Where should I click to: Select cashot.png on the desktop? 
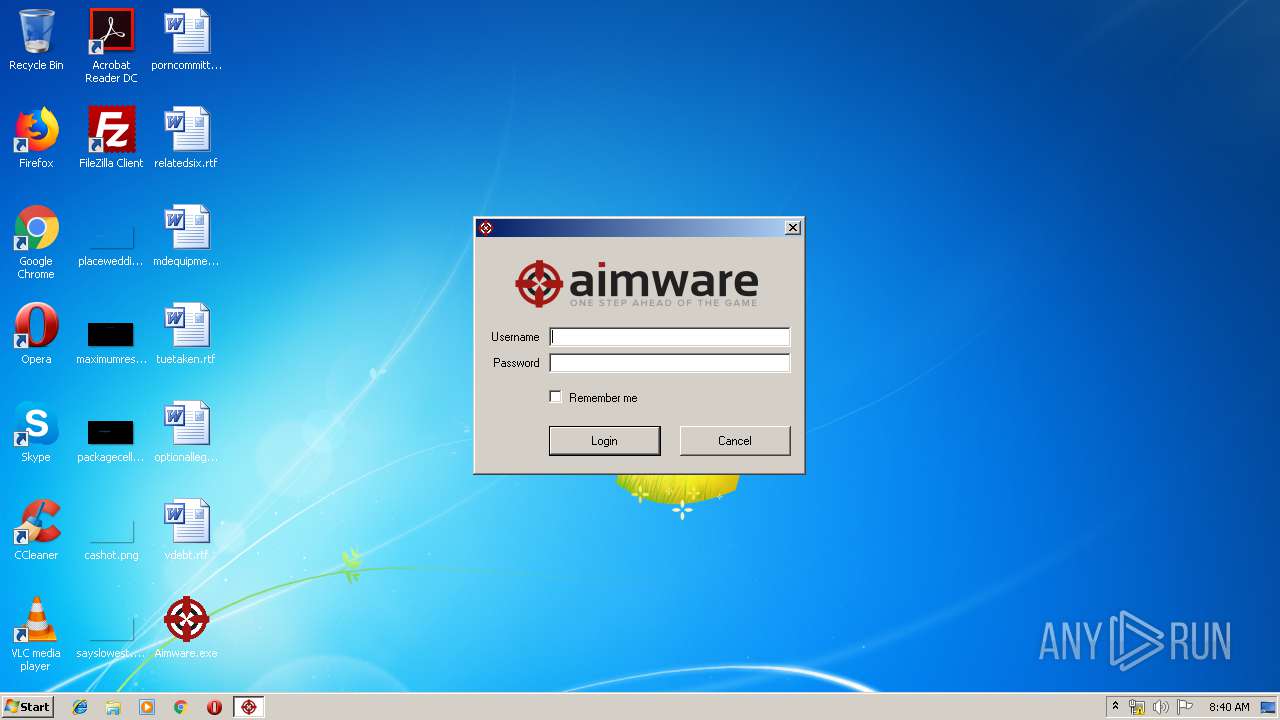pyautogui.click(x=111, y=538)
